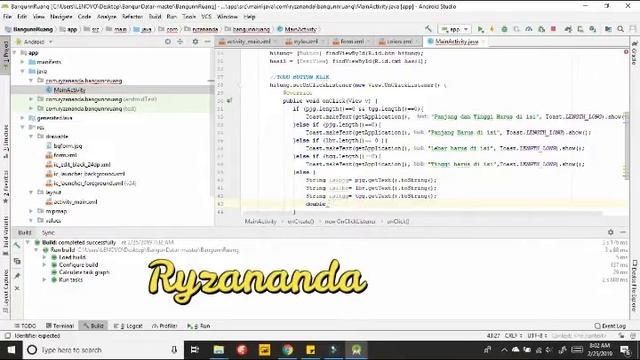This screenshot has width=640, height=360.
Task: Click scroll from source target icon
Action: 168,42
